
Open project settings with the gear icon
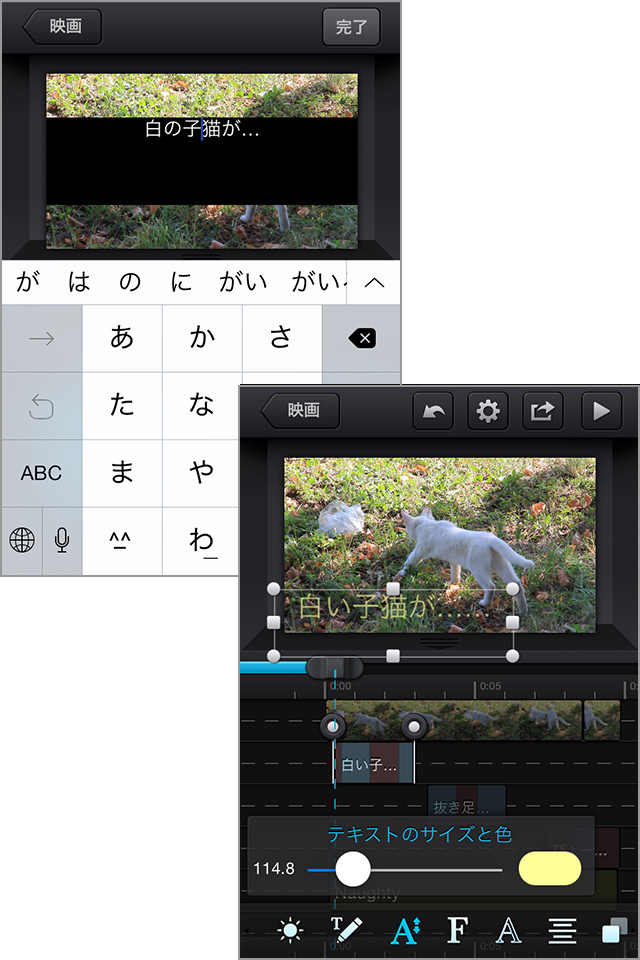tap(487, 411)
